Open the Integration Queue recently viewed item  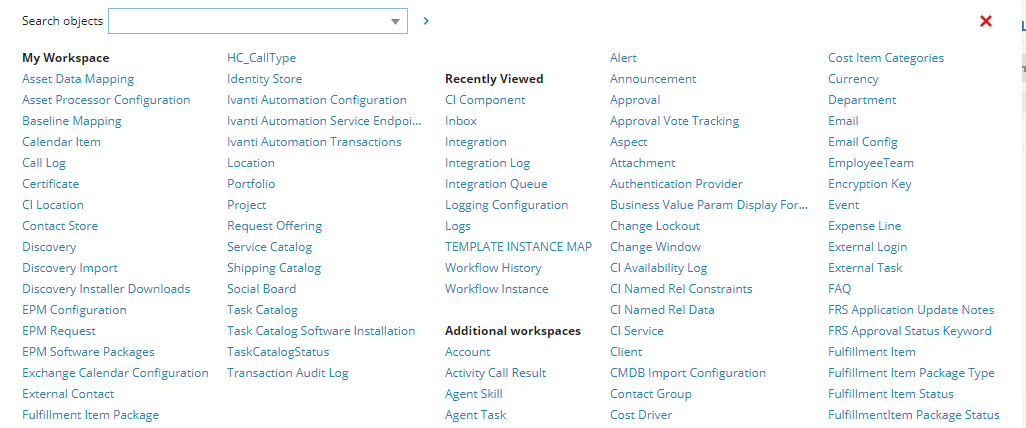click(x=496, y=184)
